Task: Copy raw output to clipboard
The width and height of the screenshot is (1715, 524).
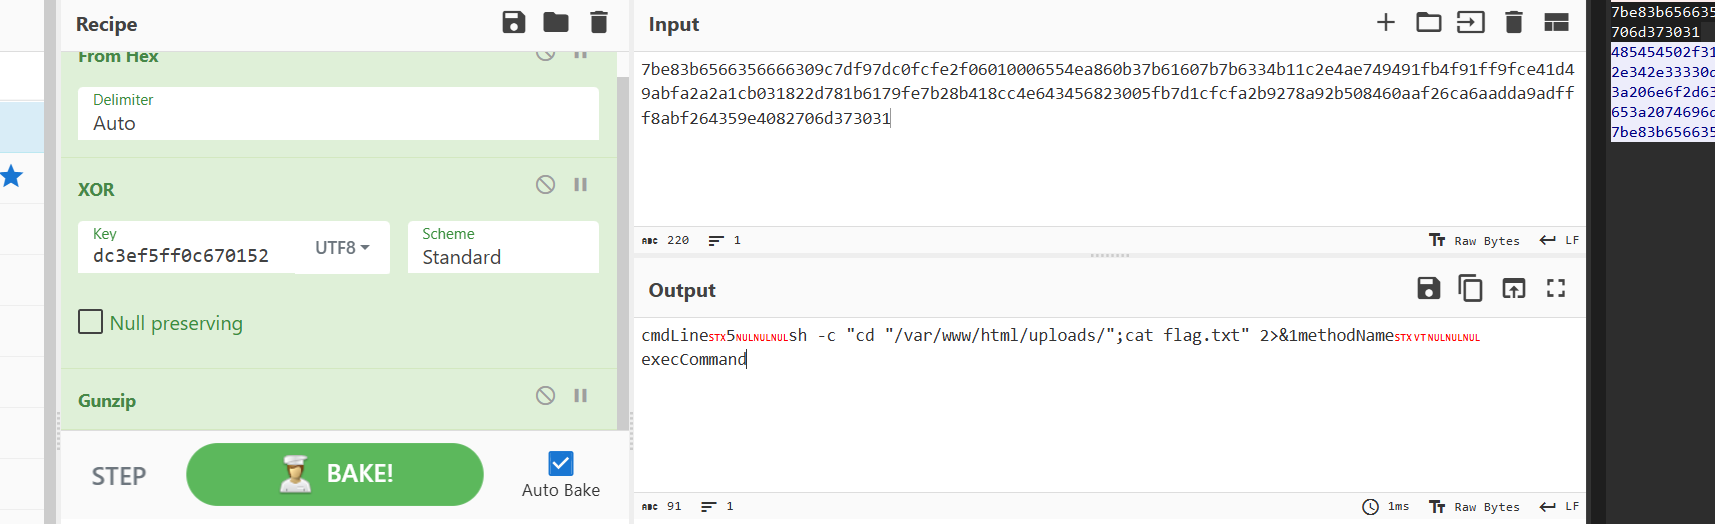Action: coord(1471,289)
